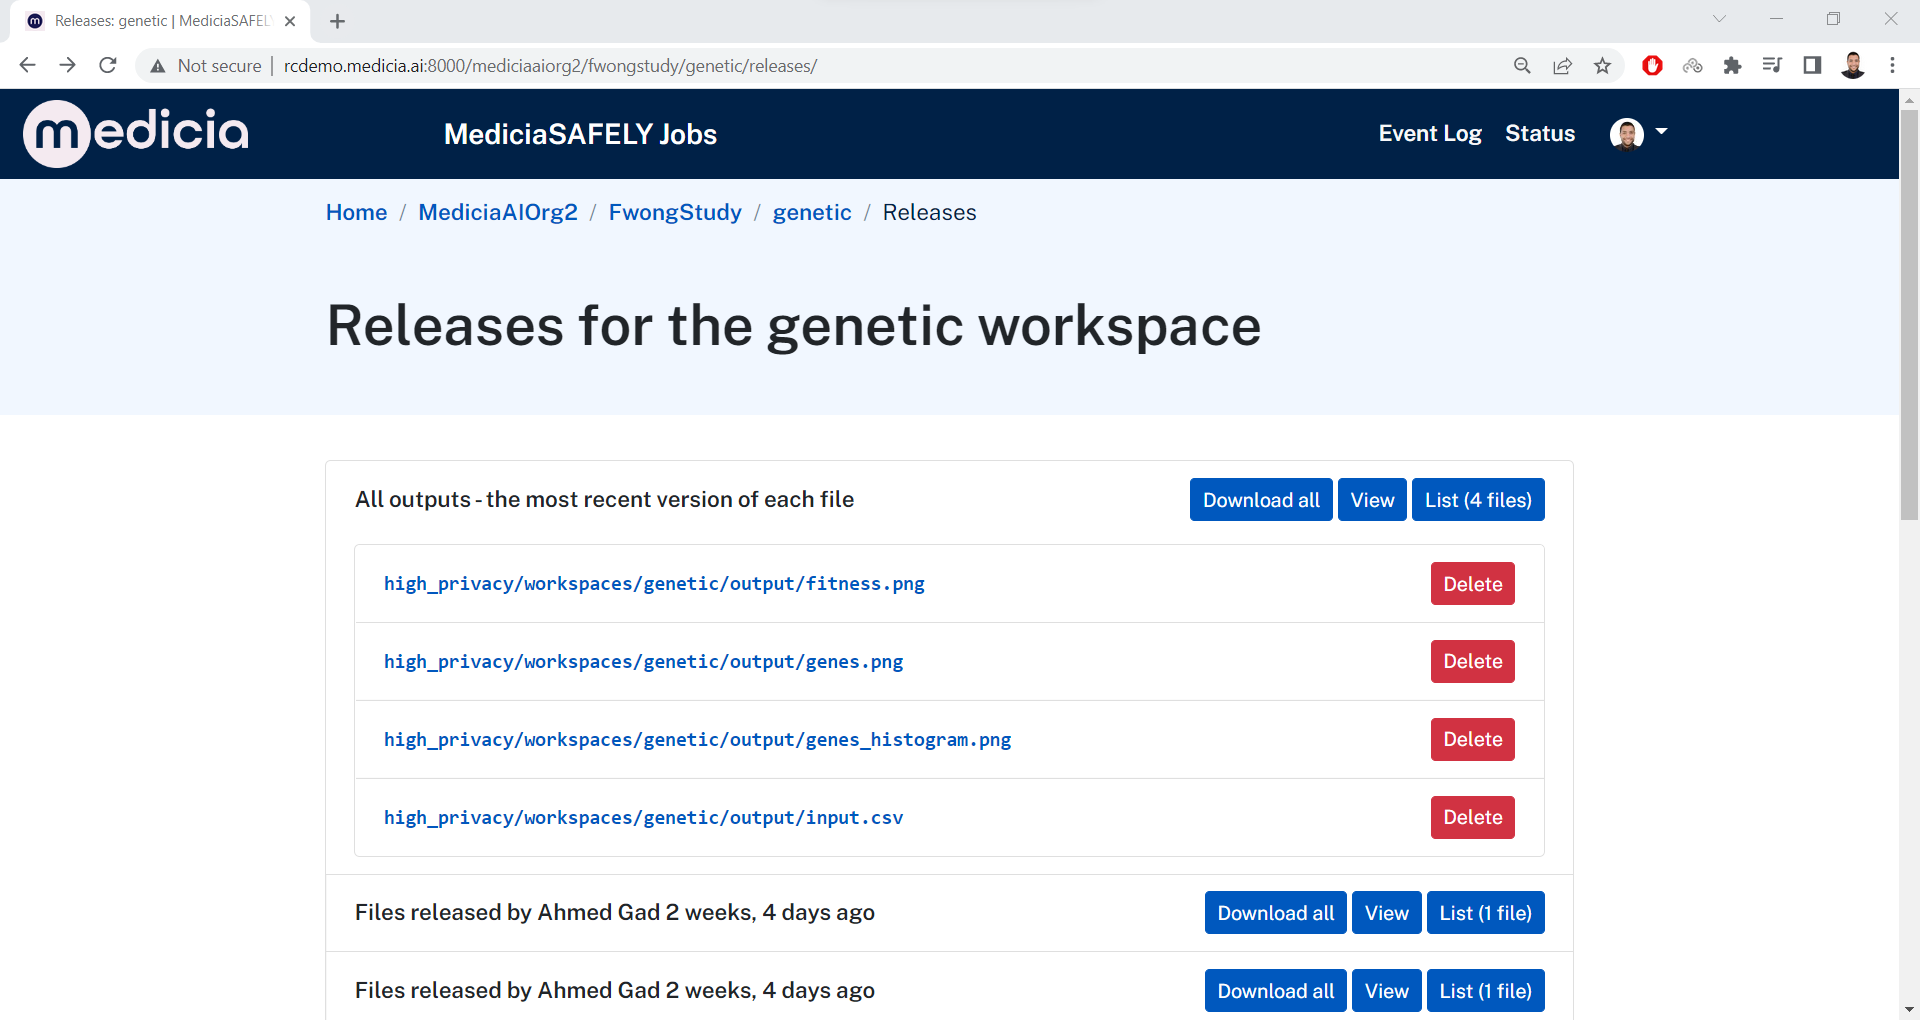Click List (4 files) button
Image resolution: width=1920 pixels, height=1020 pixels.
(x=1478, y=500)
